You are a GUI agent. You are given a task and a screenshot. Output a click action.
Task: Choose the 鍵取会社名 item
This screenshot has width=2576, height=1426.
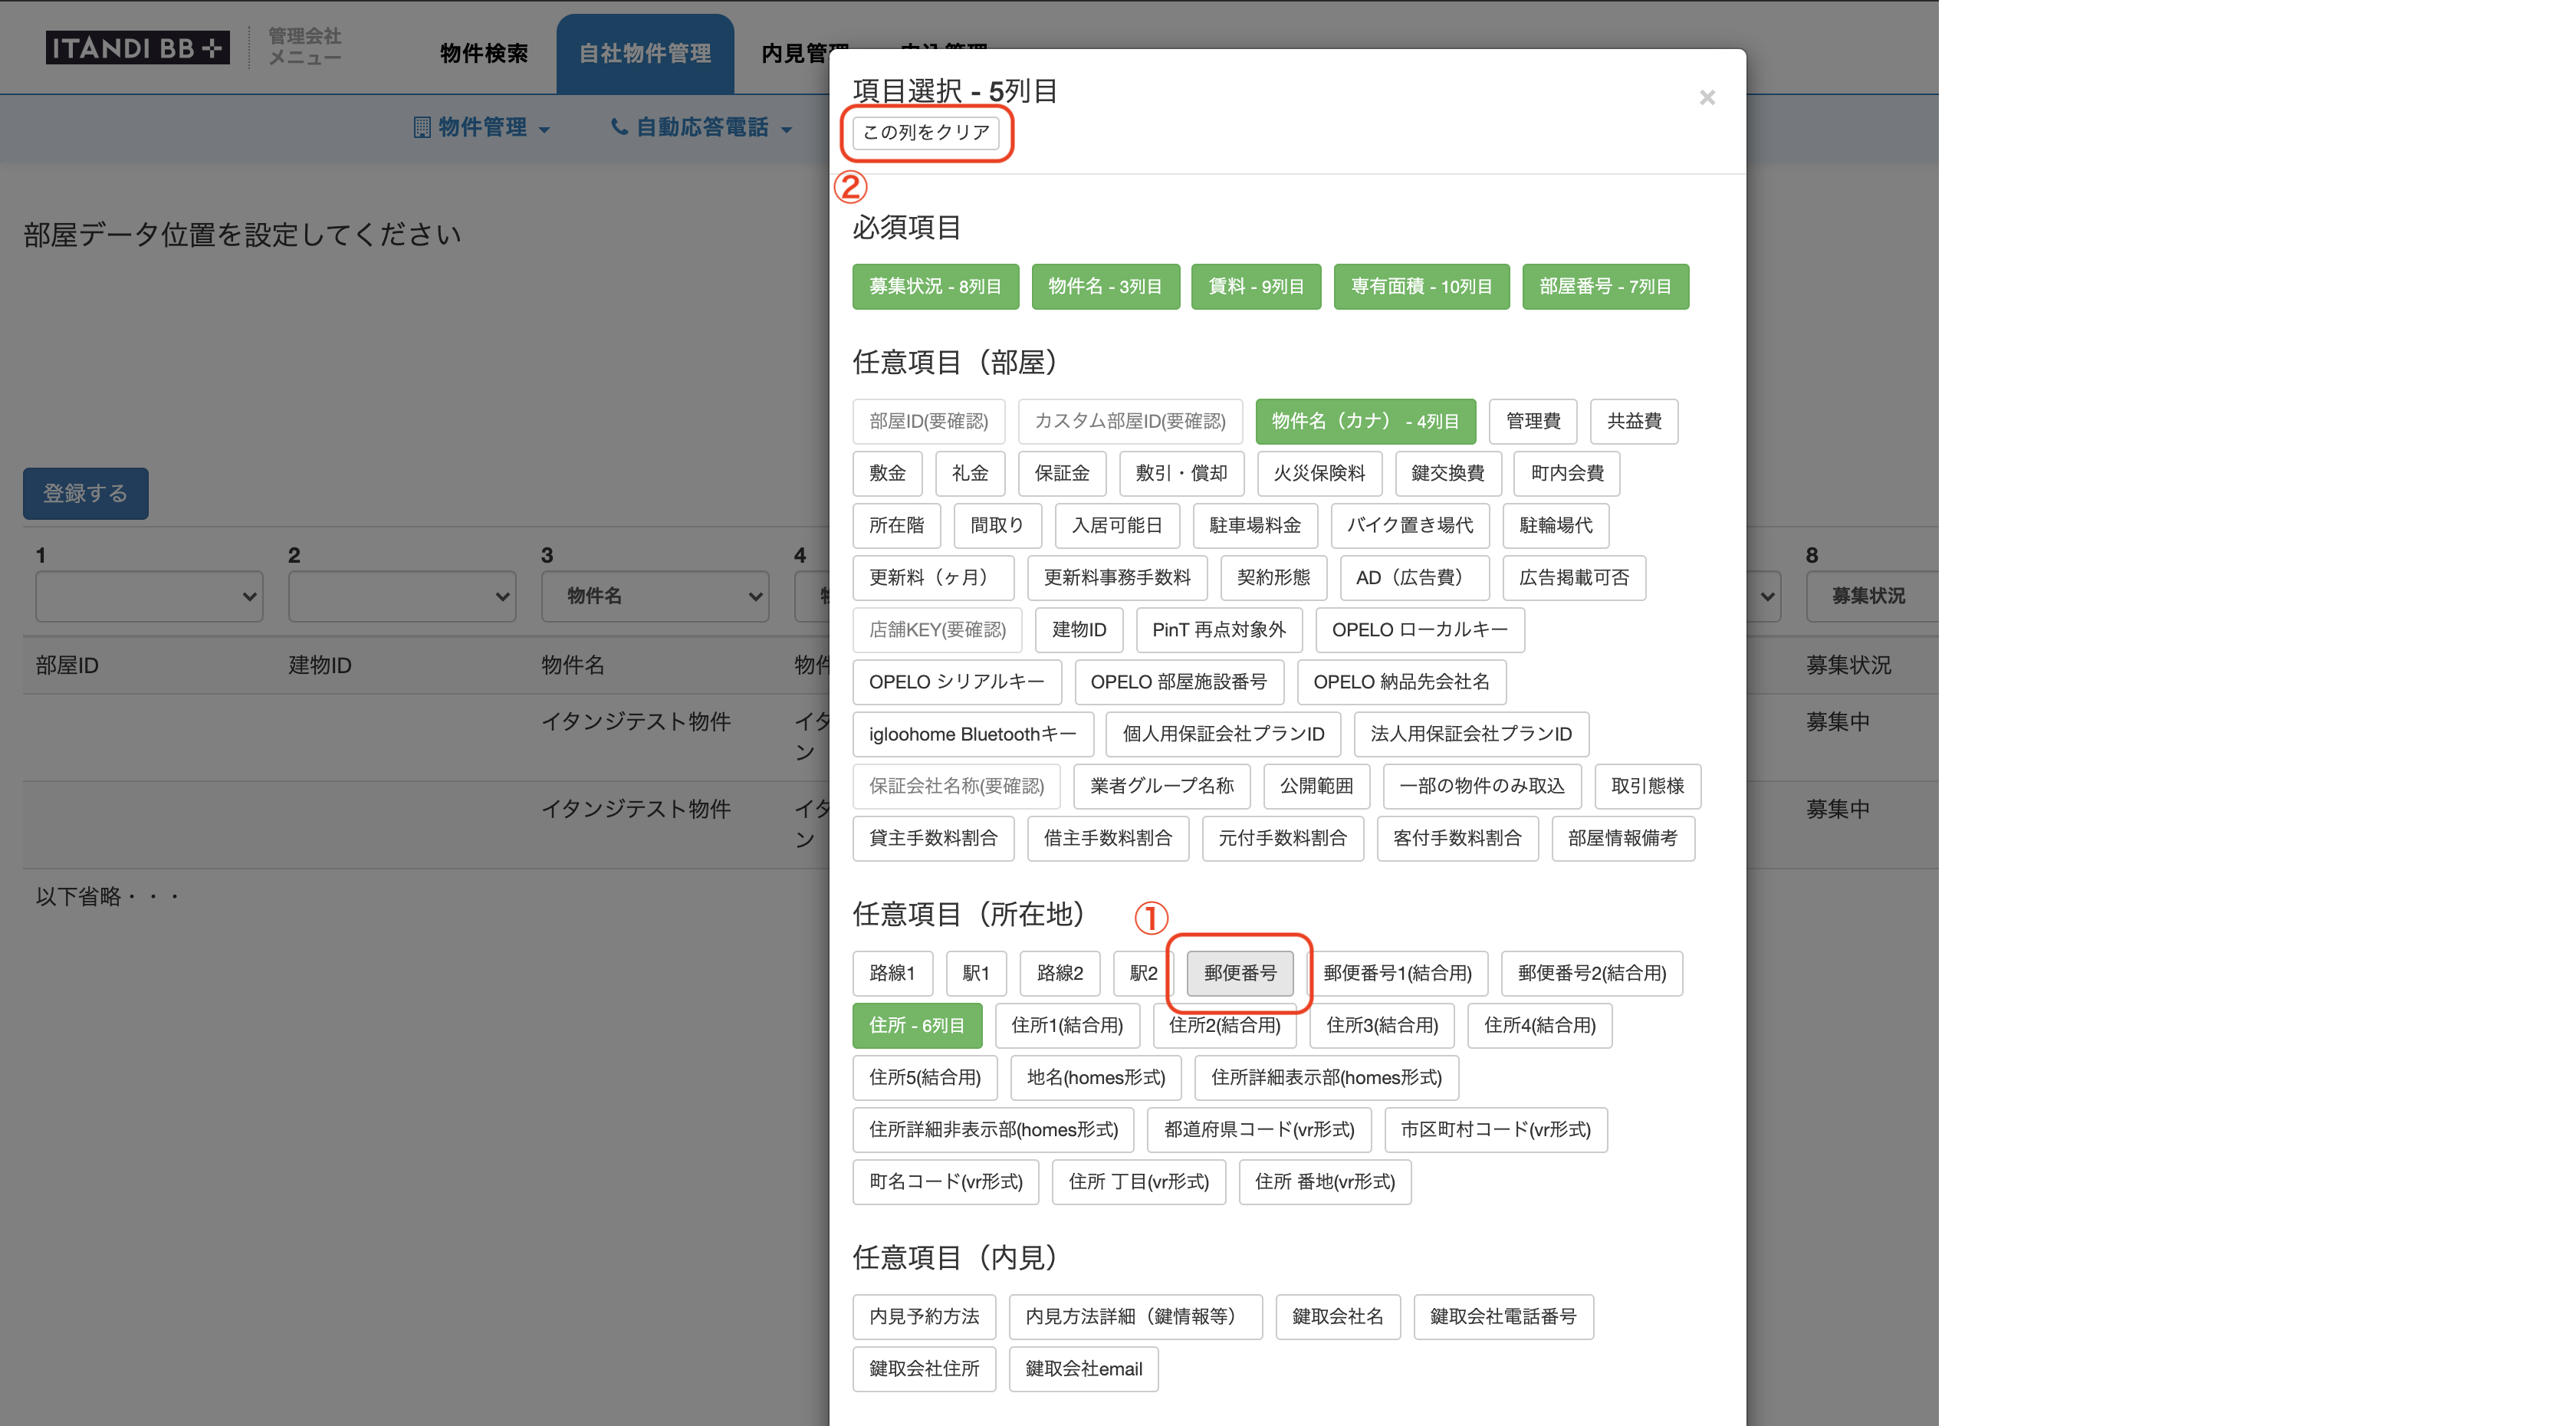(x=1338, y=1316)
